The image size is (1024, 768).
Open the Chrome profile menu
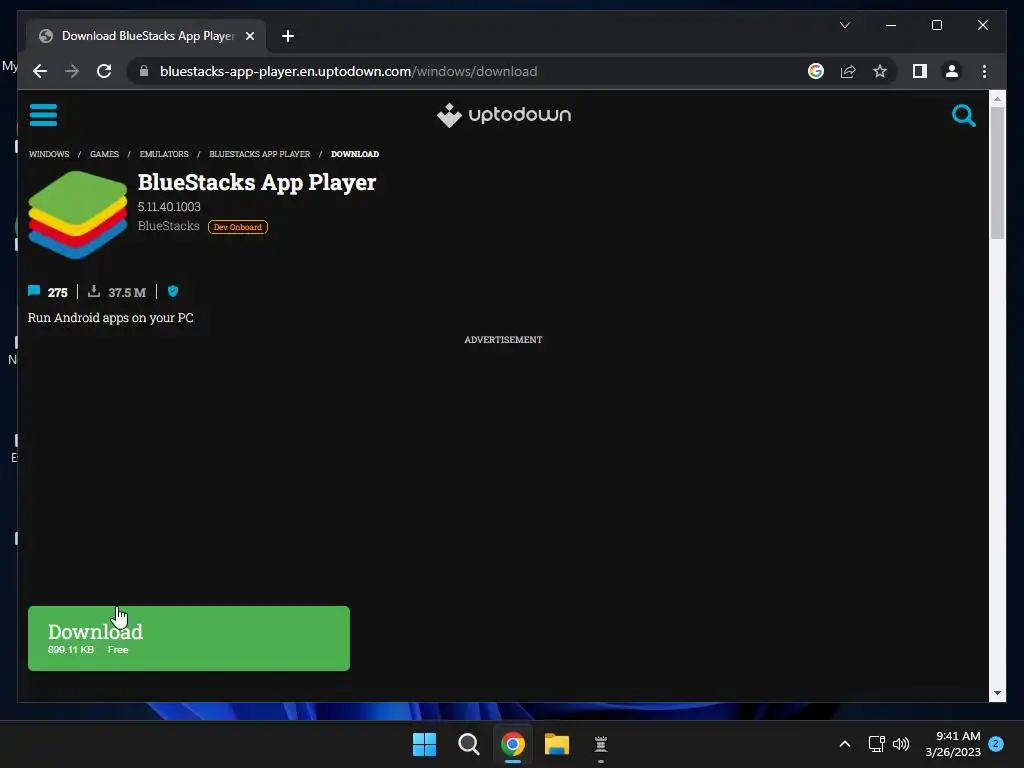(x=952, y=71)
